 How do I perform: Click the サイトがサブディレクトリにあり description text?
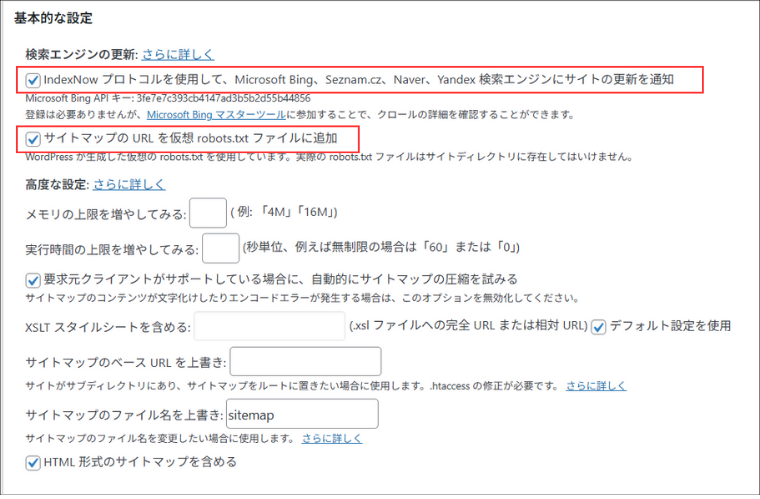[293, 386]
